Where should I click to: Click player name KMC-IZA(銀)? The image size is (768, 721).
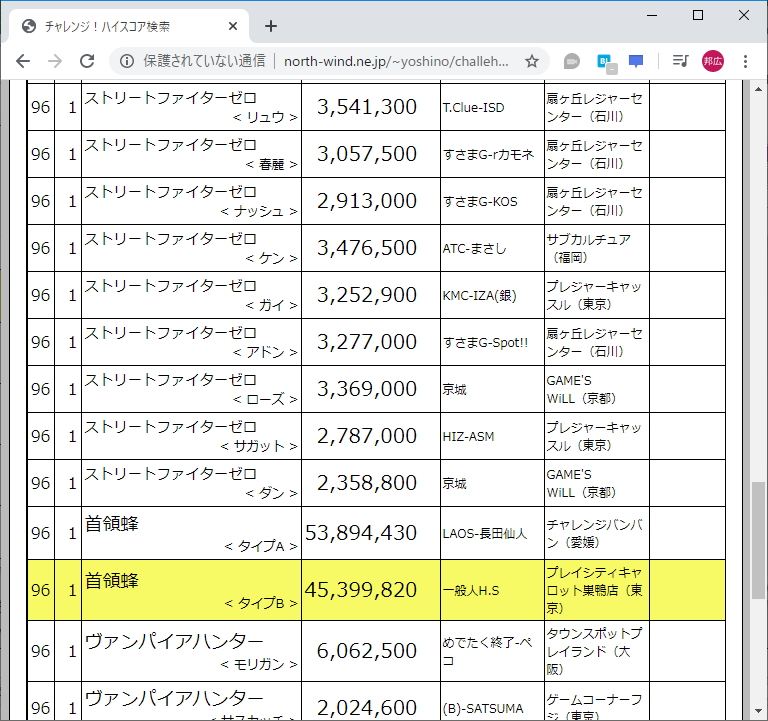[480, 296]
